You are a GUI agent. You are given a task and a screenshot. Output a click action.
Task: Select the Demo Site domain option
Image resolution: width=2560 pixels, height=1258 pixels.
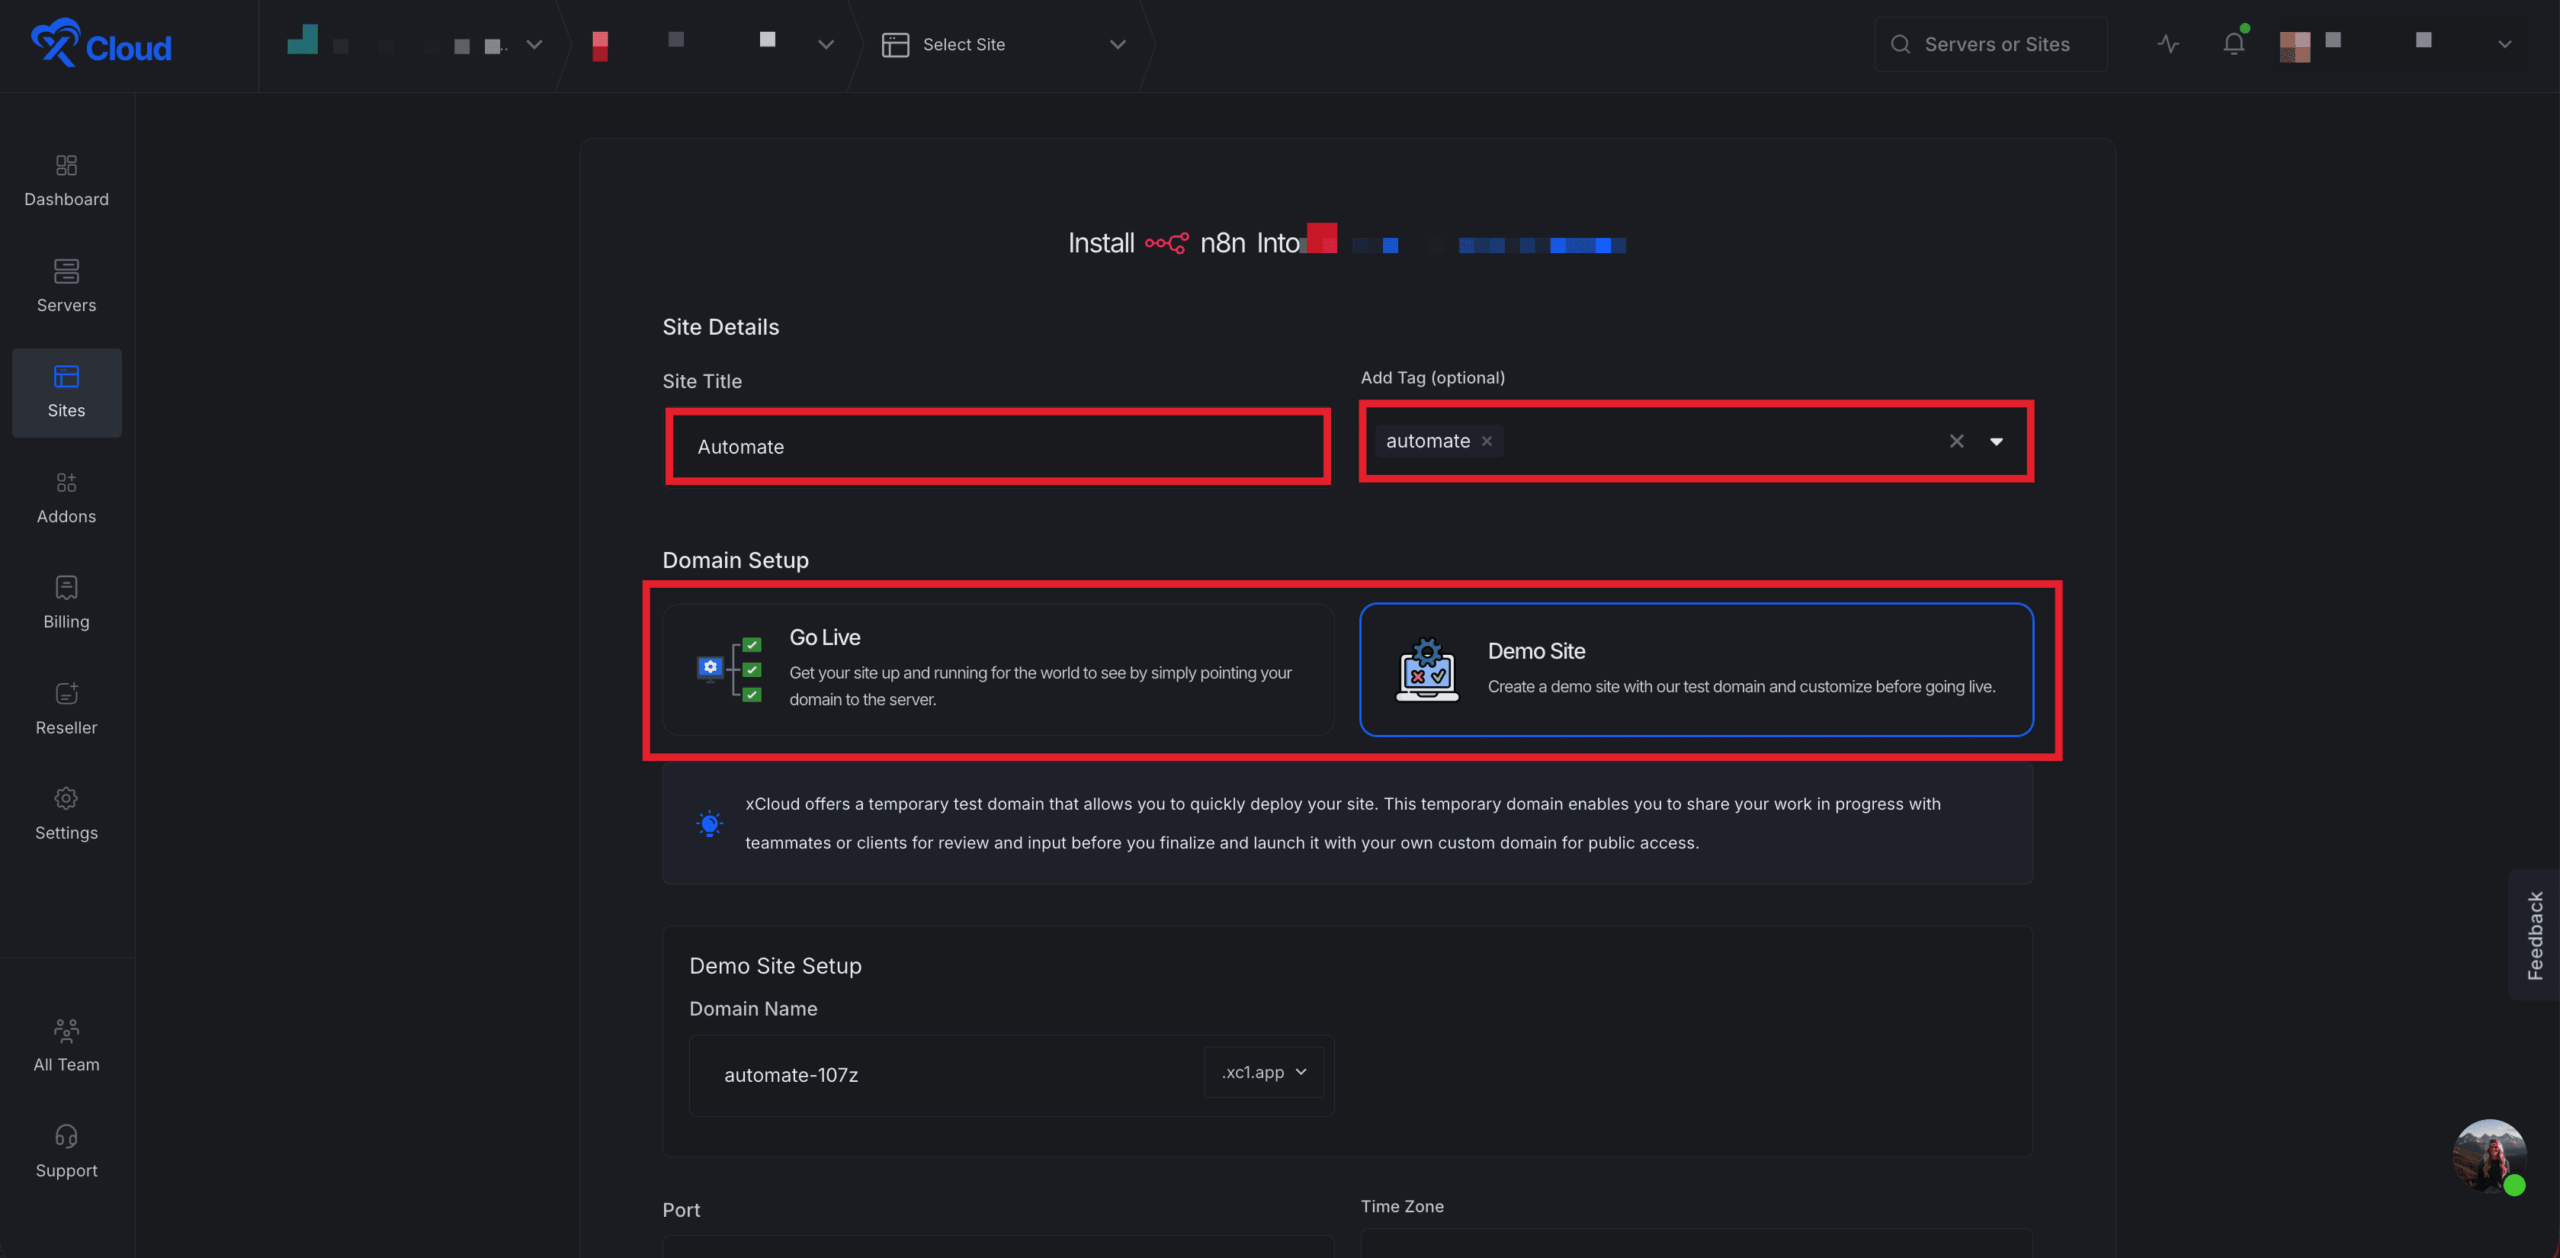coord(1697,668)
